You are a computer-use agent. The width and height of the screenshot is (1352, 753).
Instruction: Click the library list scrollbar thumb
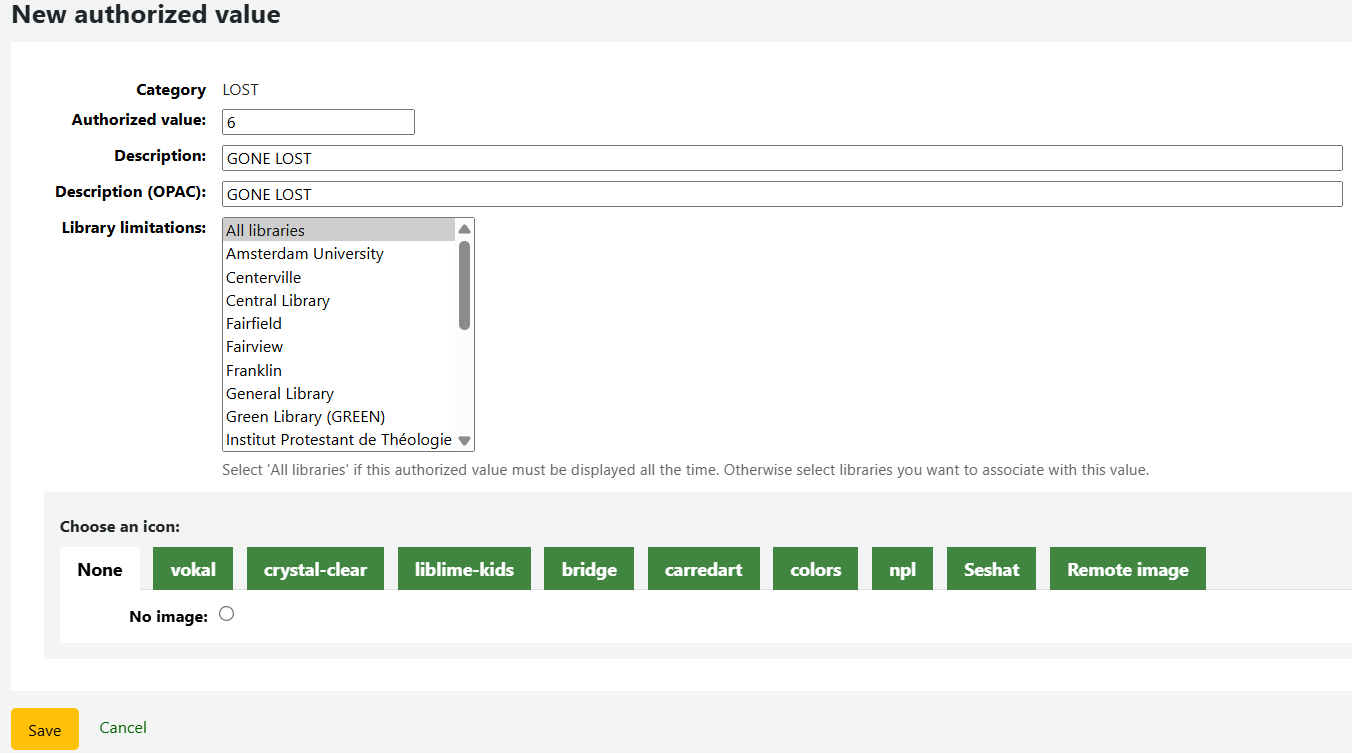pos(464,285)
